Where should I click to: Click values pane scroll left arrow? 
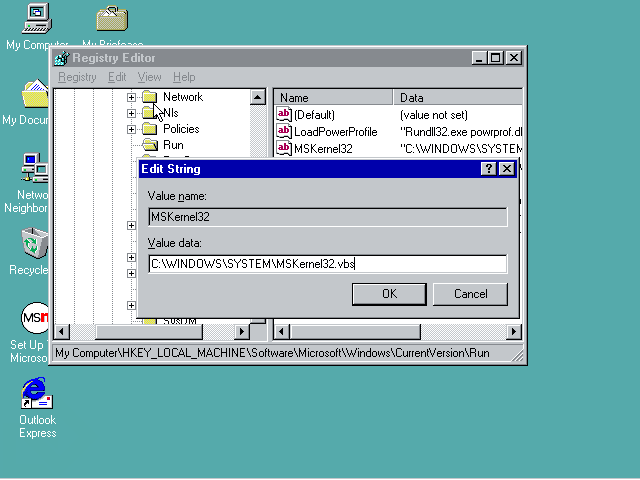[x=281, y=331]
